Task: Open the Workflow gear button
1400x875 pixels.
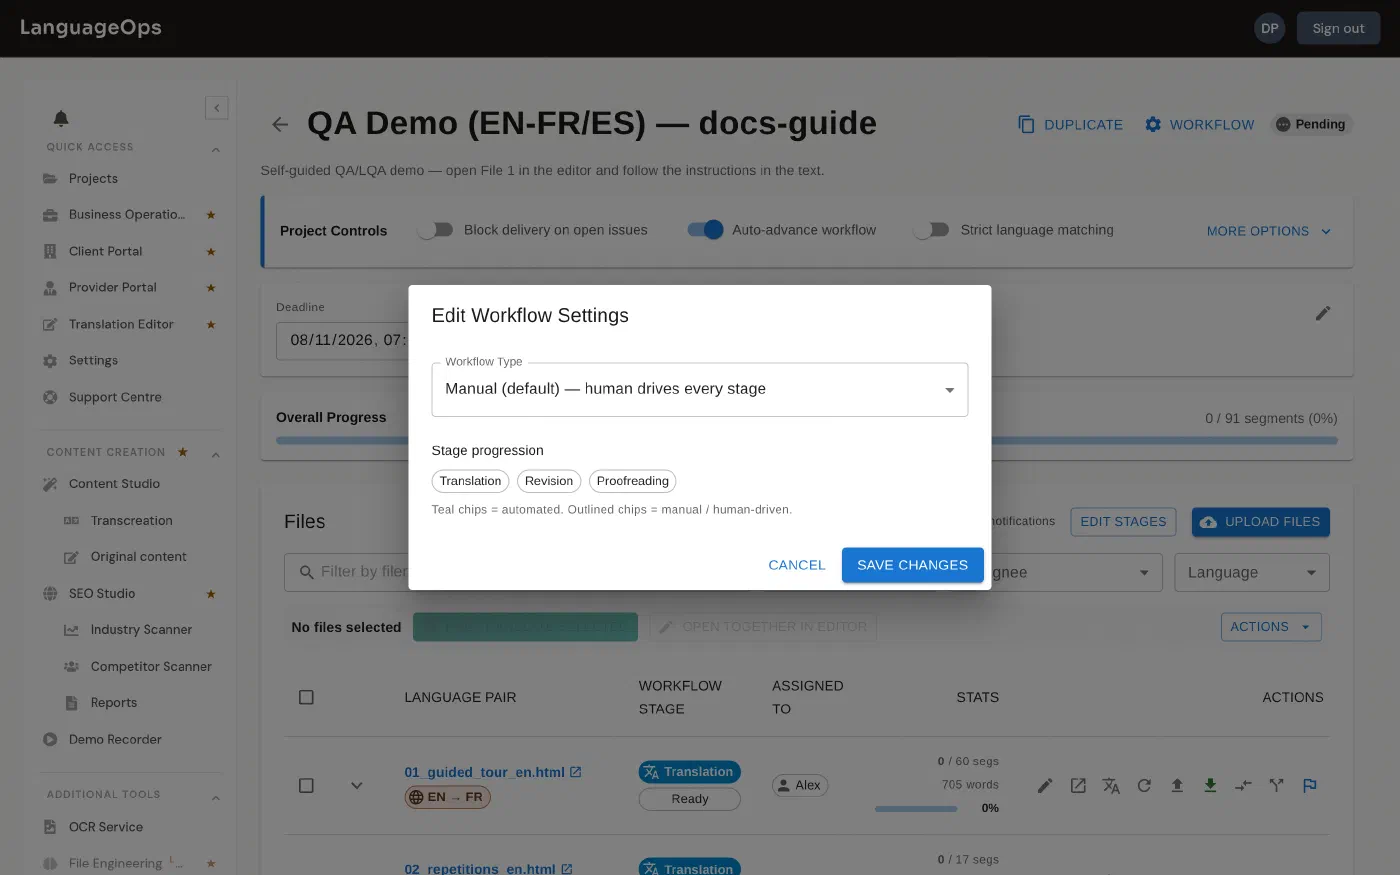Action: (1199, 124)
